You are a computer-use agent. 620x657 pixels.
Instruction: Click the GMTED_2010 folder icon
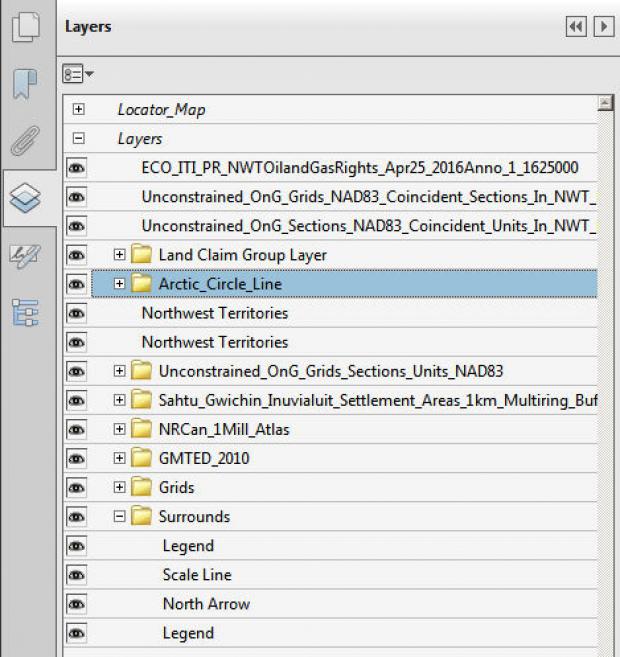tap(141, 458)
